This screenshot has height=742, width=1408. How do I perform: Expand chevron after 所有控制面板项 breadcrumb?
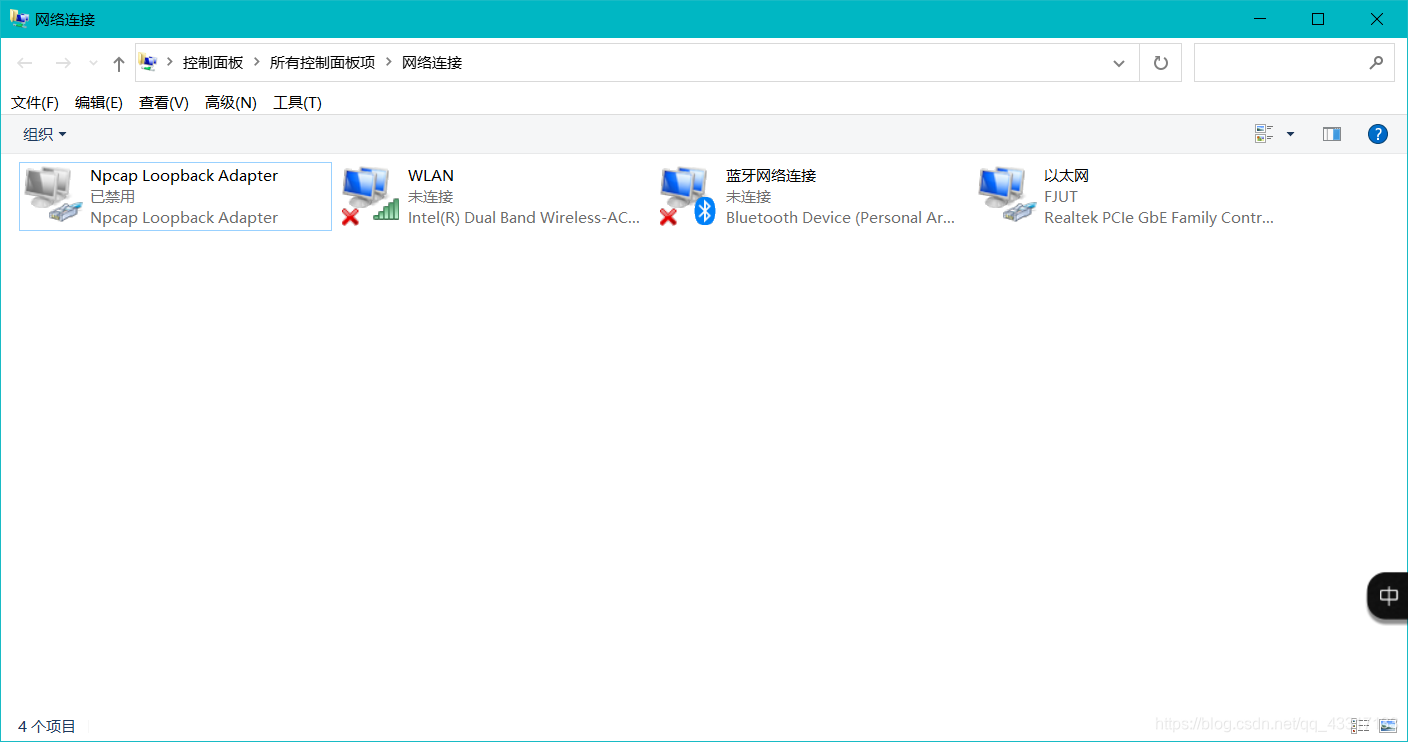[389, 62]
